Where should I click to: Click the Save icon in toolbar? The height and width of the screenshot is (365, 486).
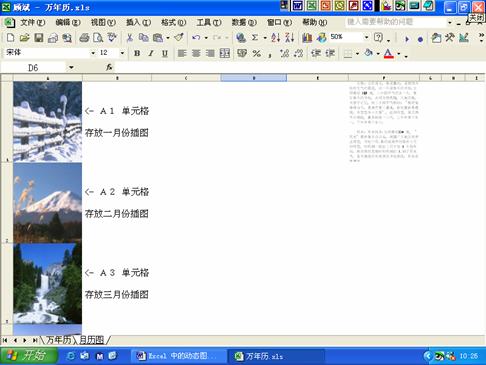tap(39, 38)
